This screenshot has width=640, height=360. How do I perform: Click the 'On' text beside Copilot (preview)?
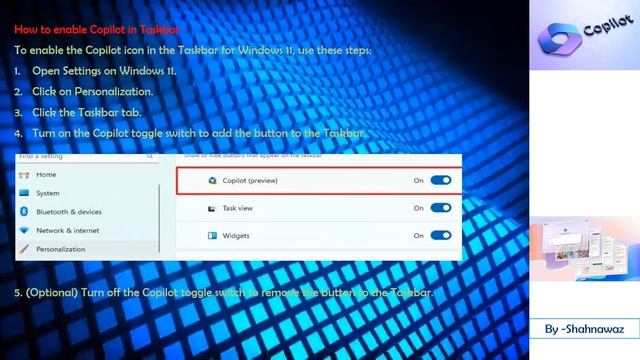coord(418,180)
